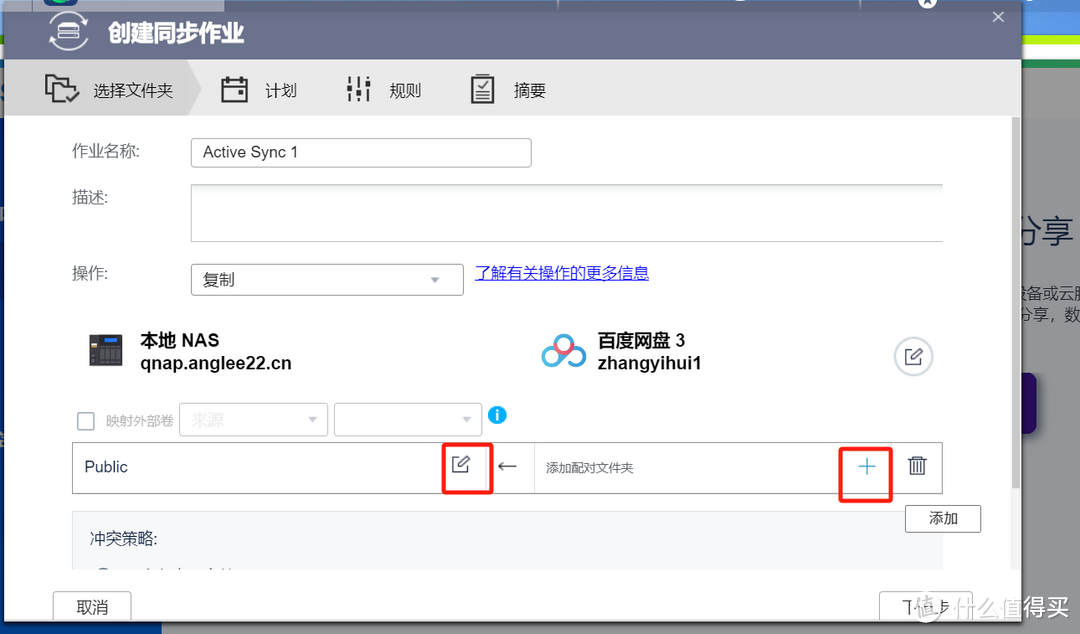This screenshot has width=1080, height=634.
Task: Delete the folder pairing row
Action: (x=917, y=466)
